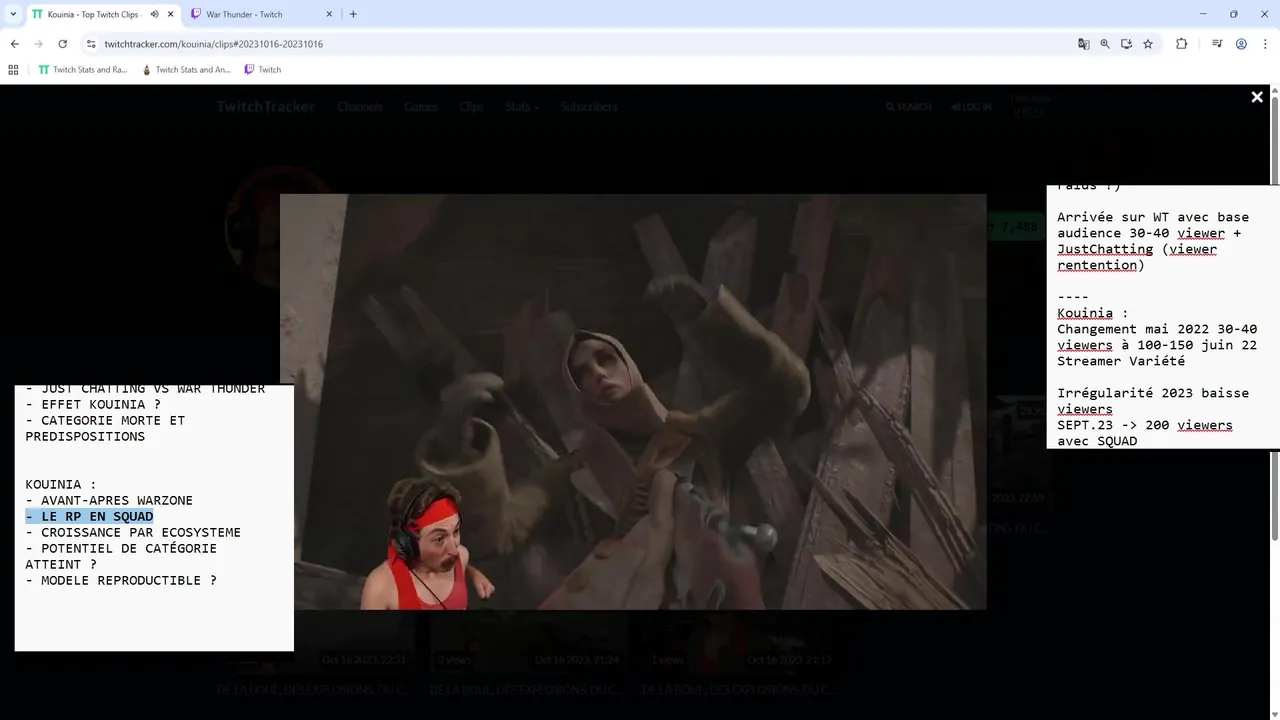Image resolution: width=1280 pixels, height=720 pixels.
Task: Click 'Streamer Variété' in the right note
Action: point(1121,361)
